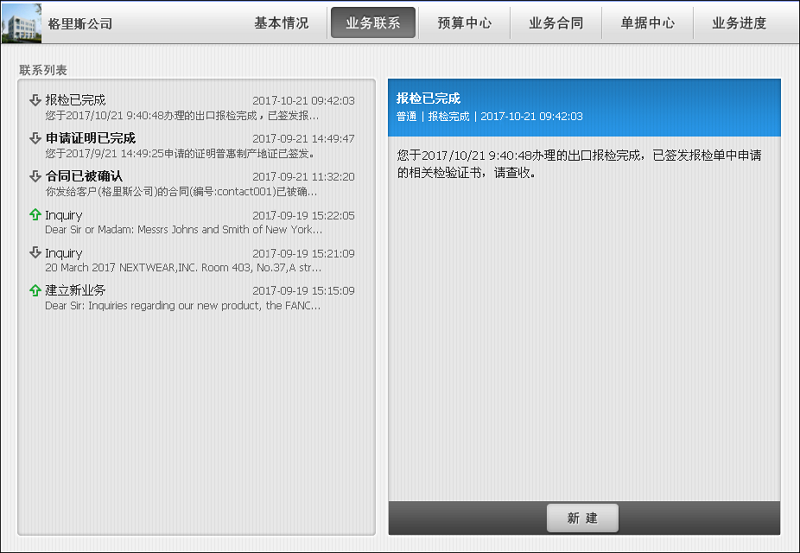Click the green up arrow beside 建立新业务

(x=35, y=290)
